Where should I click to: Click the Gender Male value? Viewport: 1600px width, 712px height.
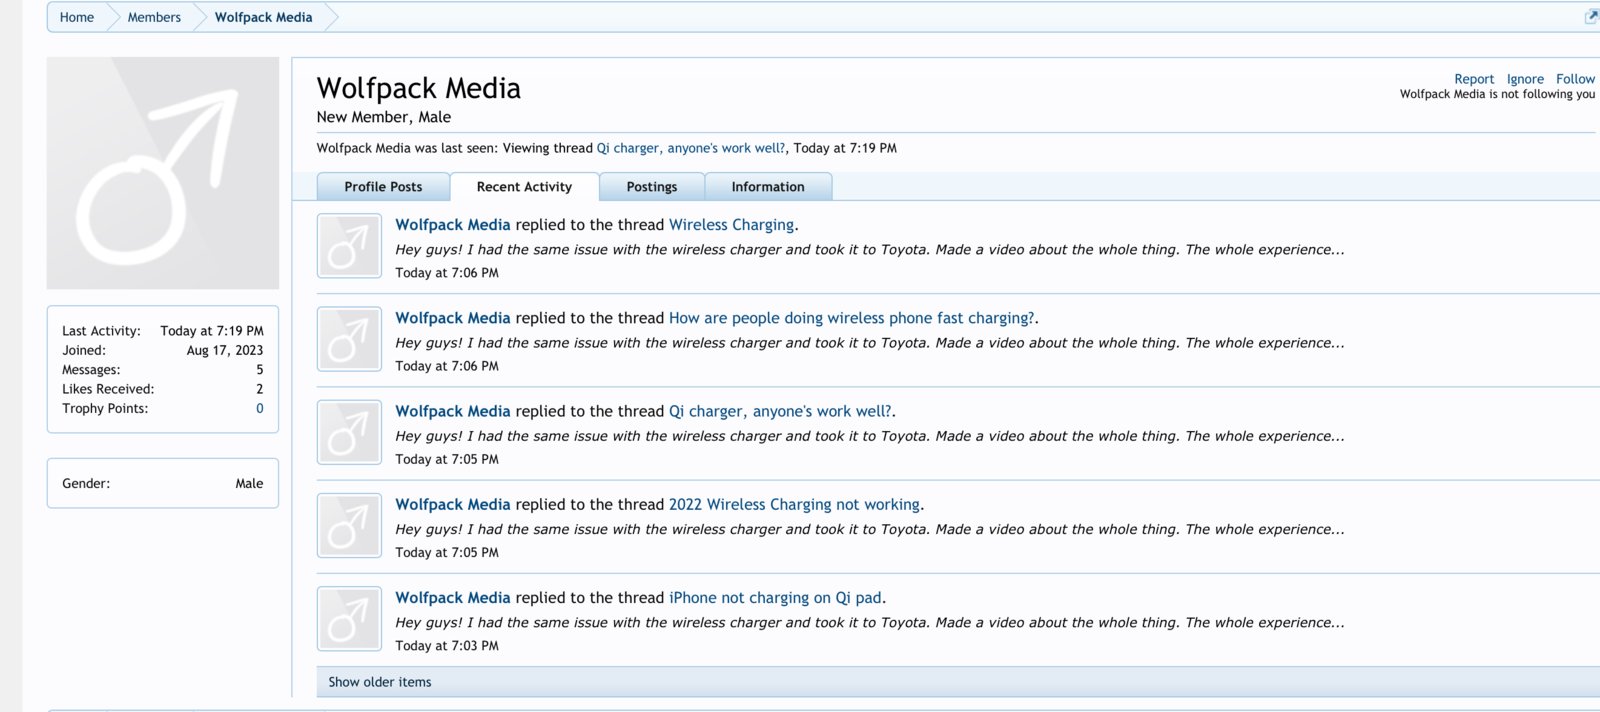(249, 483)
